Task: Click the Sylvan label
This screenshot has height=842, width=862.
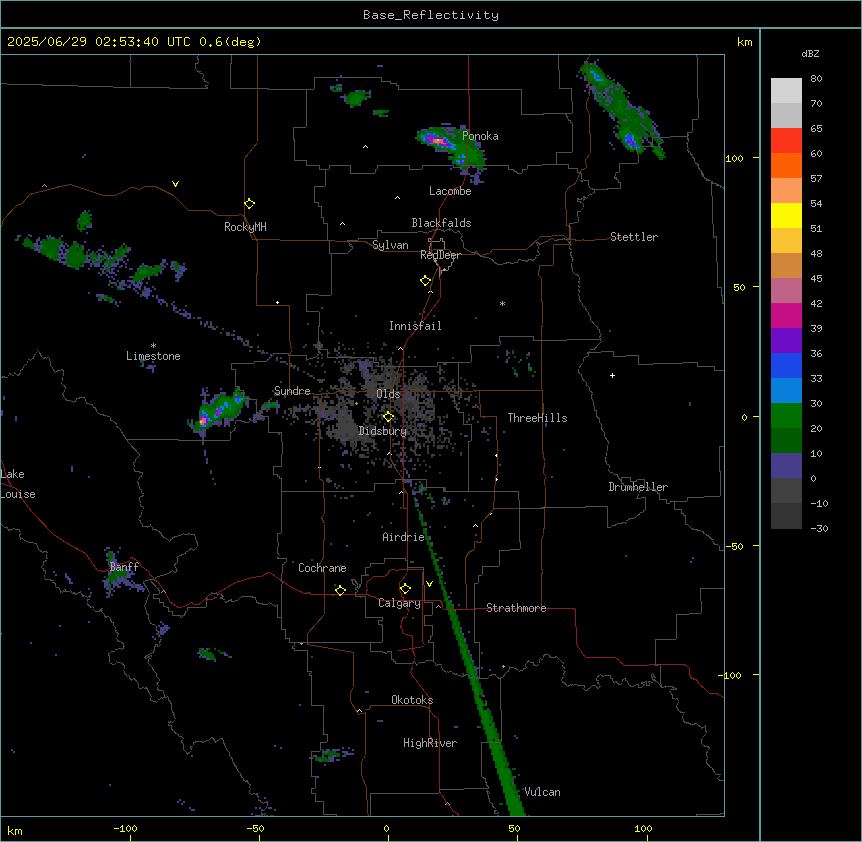Action: pyautogui.click(x=390, y=245)
